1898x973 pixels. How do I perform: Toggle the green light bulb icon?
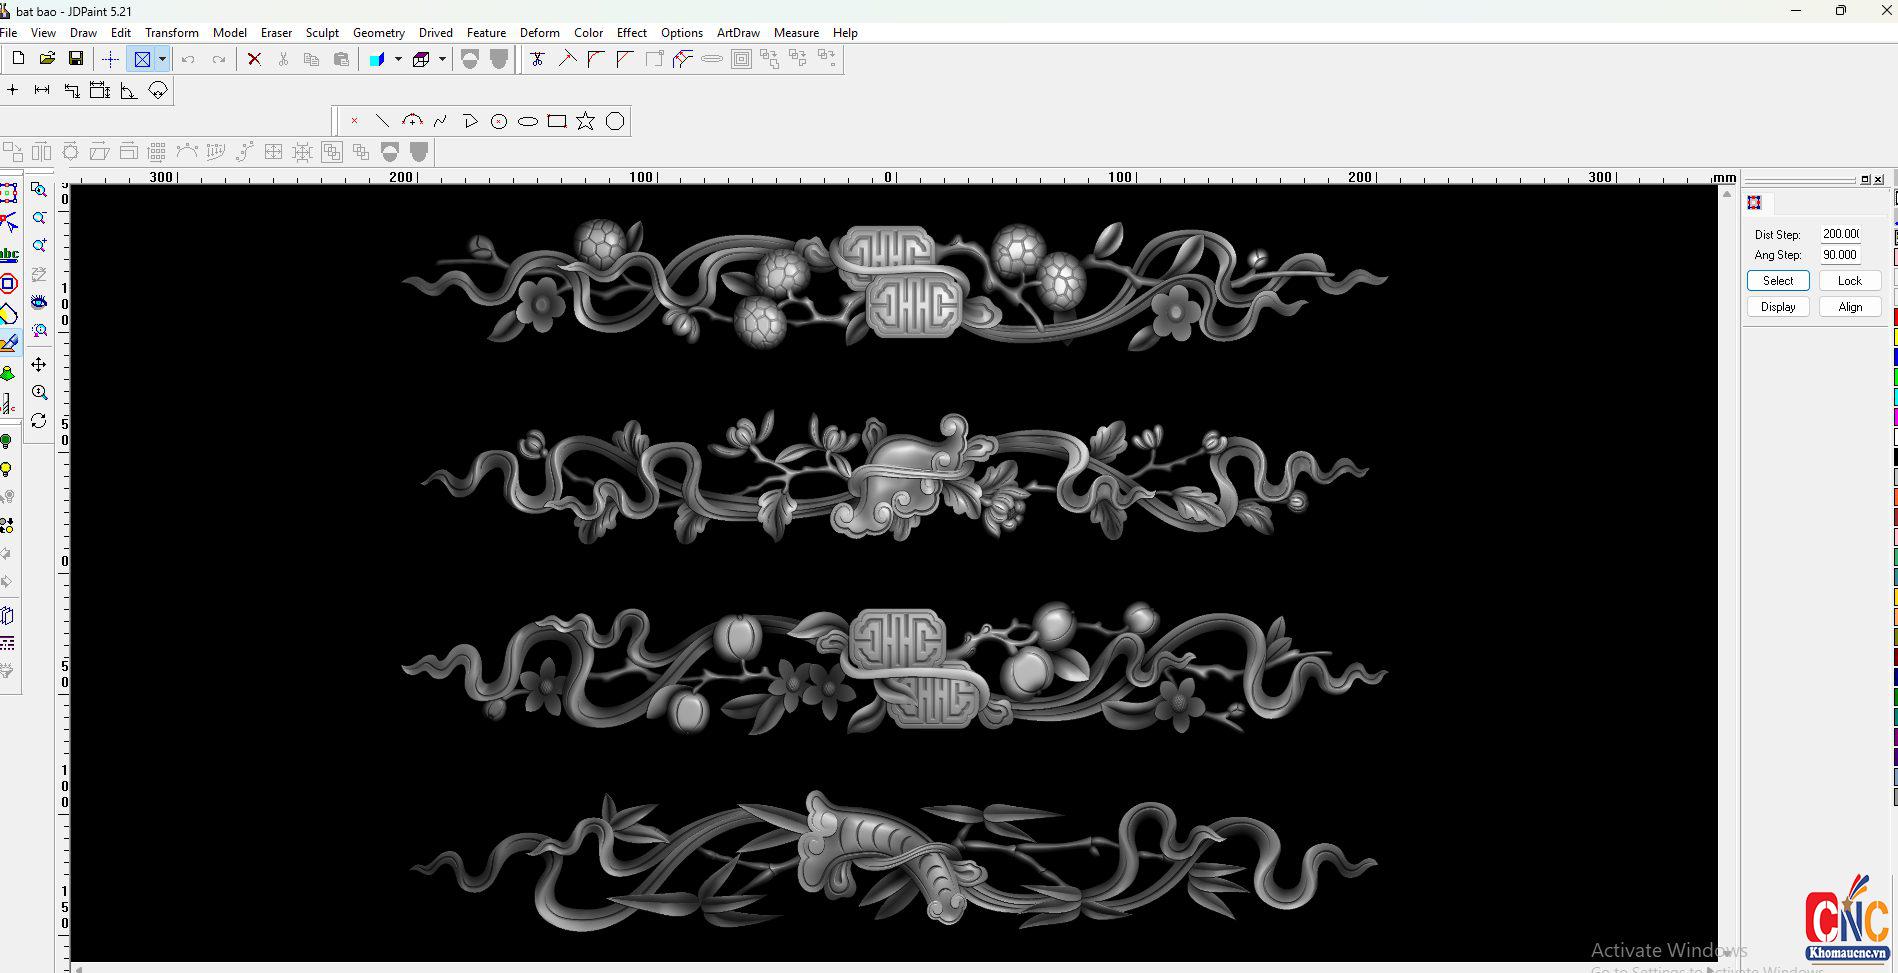[x=7, y=442]
